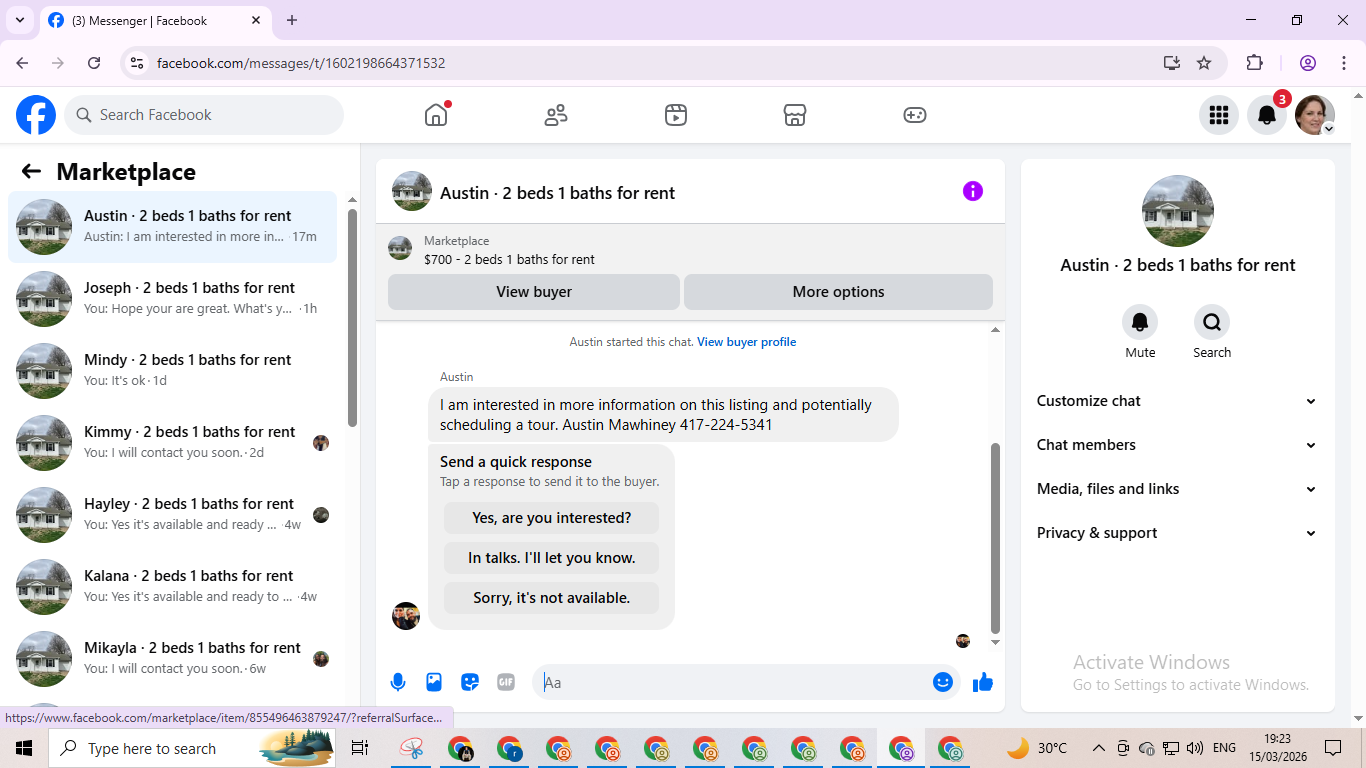
Task: Open the Hayley conversation in the list
Action: 173,515
